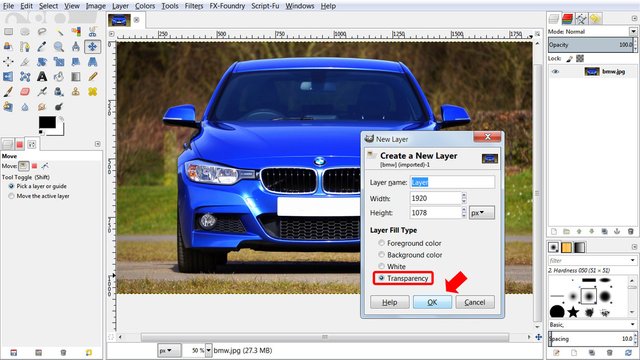Screen dimensions: 640x360
Task: Toggle lock pixels brush icon
Action: pyautogui.click(x=570, y=59)
